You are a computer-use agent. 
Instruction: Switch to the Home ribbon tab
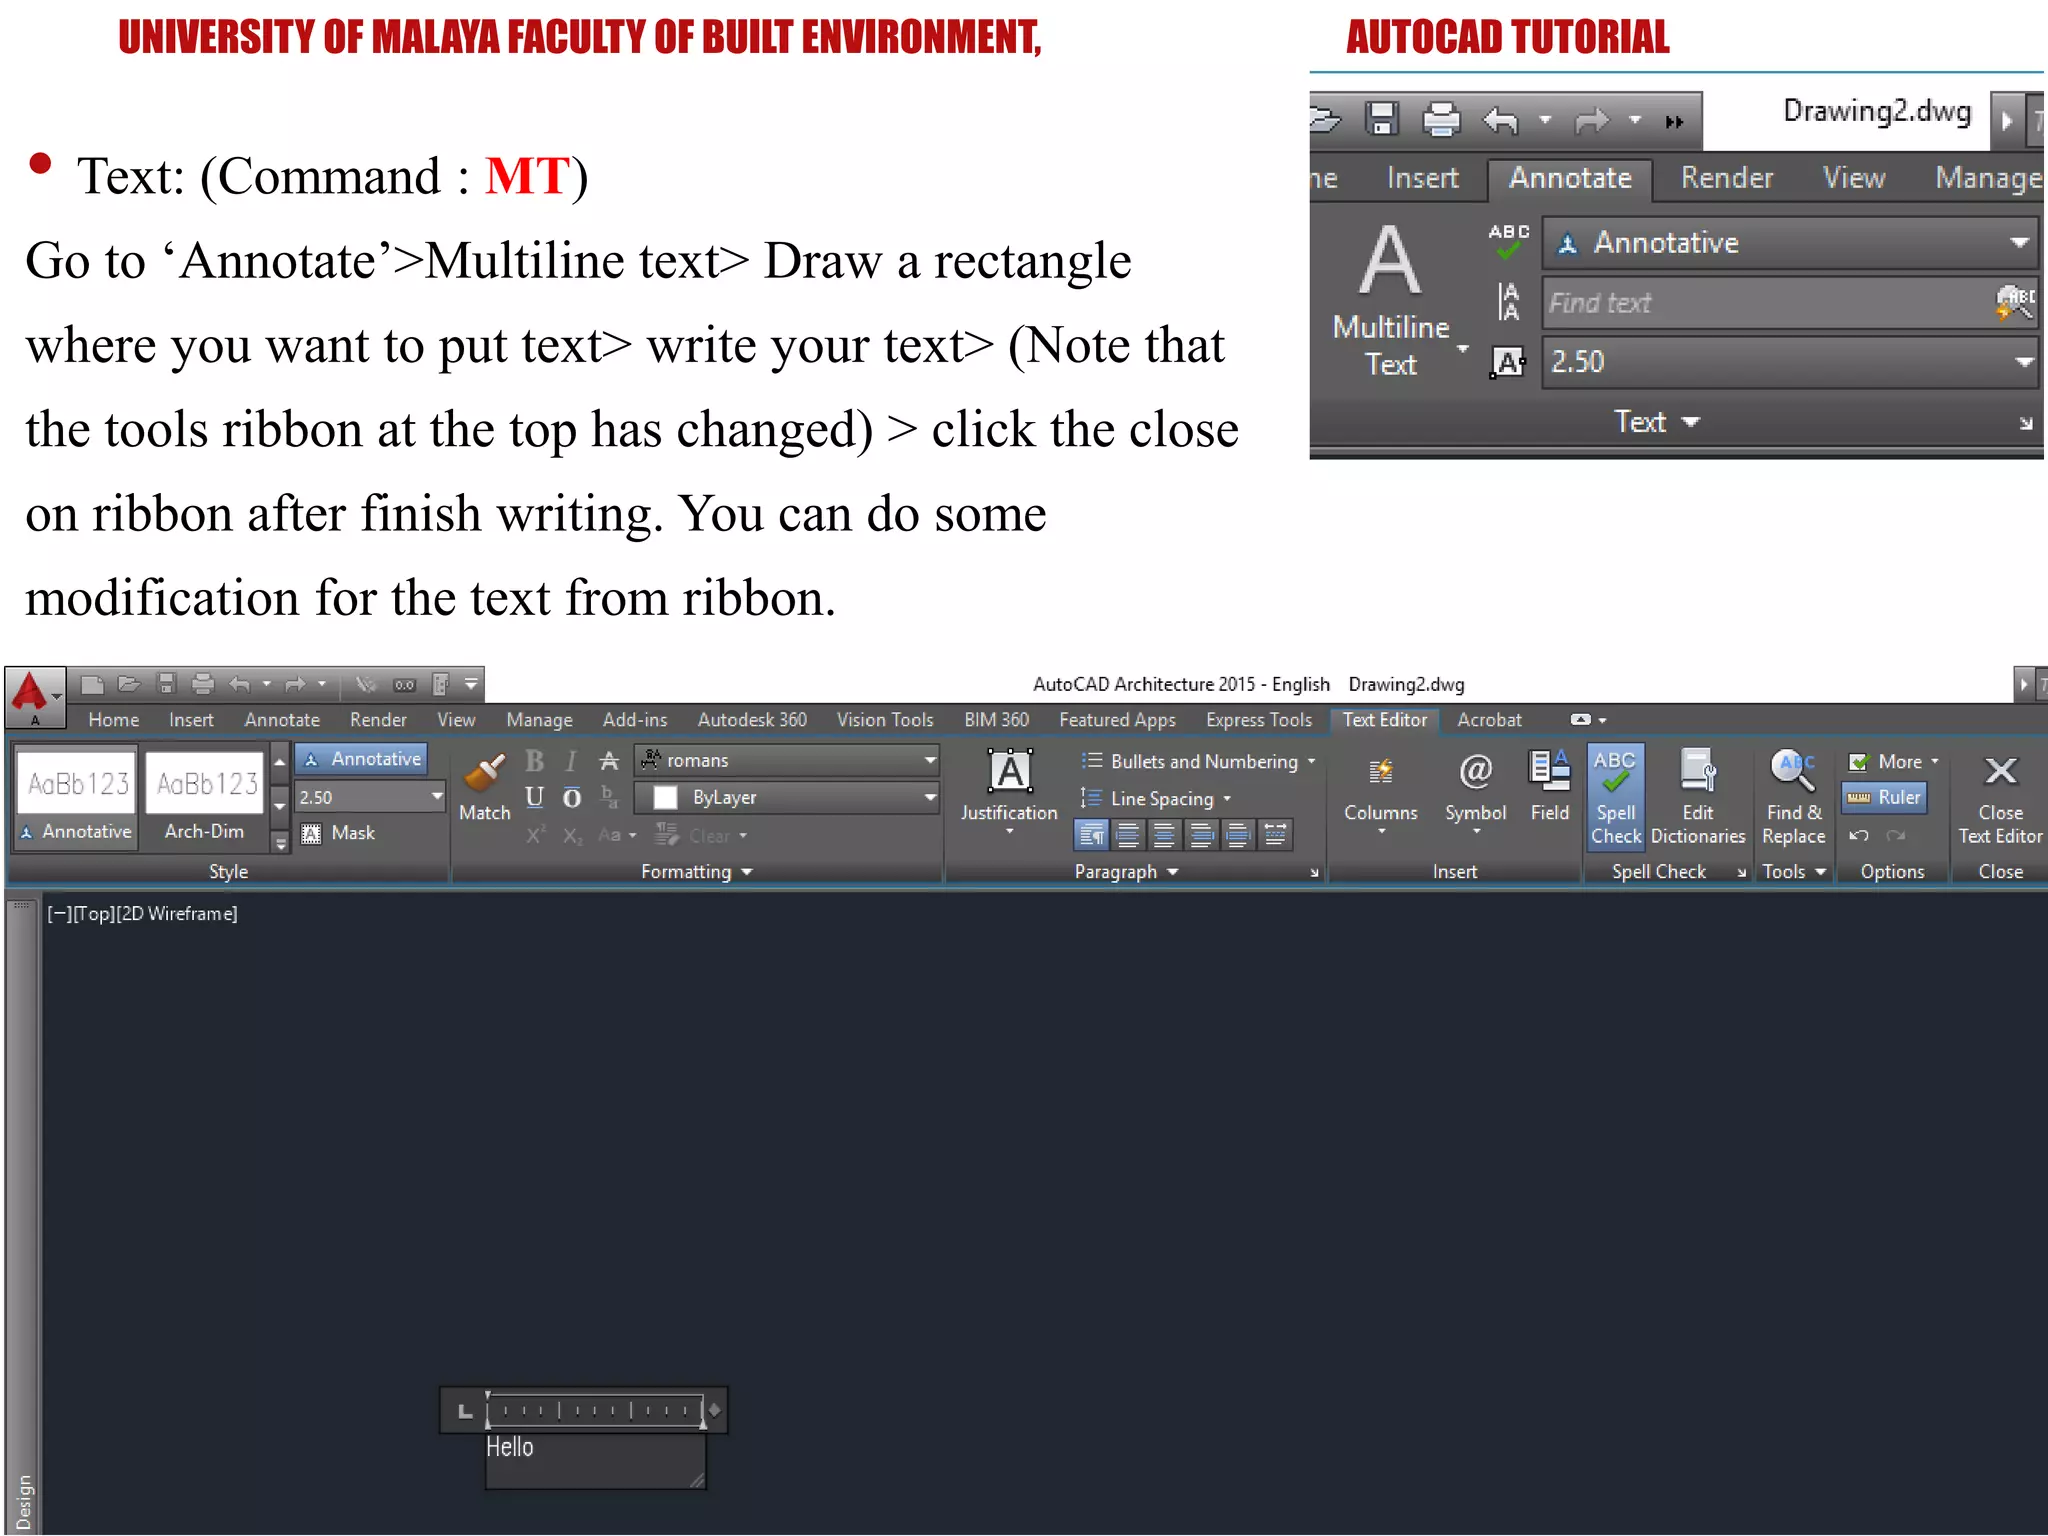tap(113, 720)
